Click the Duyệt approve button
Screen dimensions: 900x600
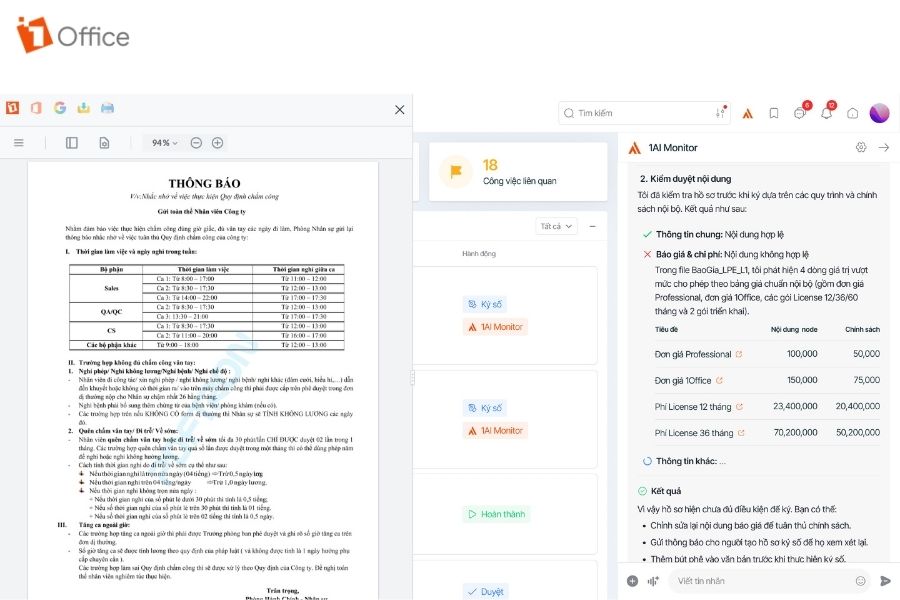click(486, 591)
